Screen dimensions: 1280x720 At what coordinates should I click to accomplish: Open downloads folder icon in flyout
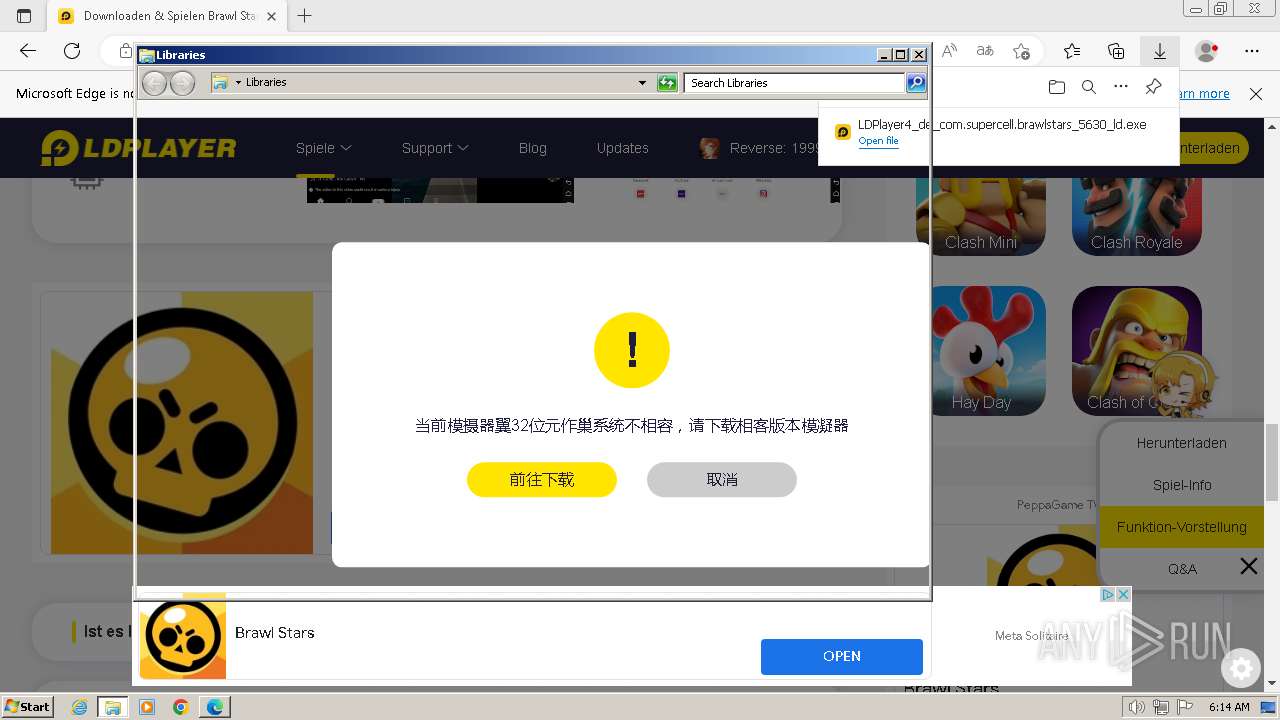(1057, 87)
